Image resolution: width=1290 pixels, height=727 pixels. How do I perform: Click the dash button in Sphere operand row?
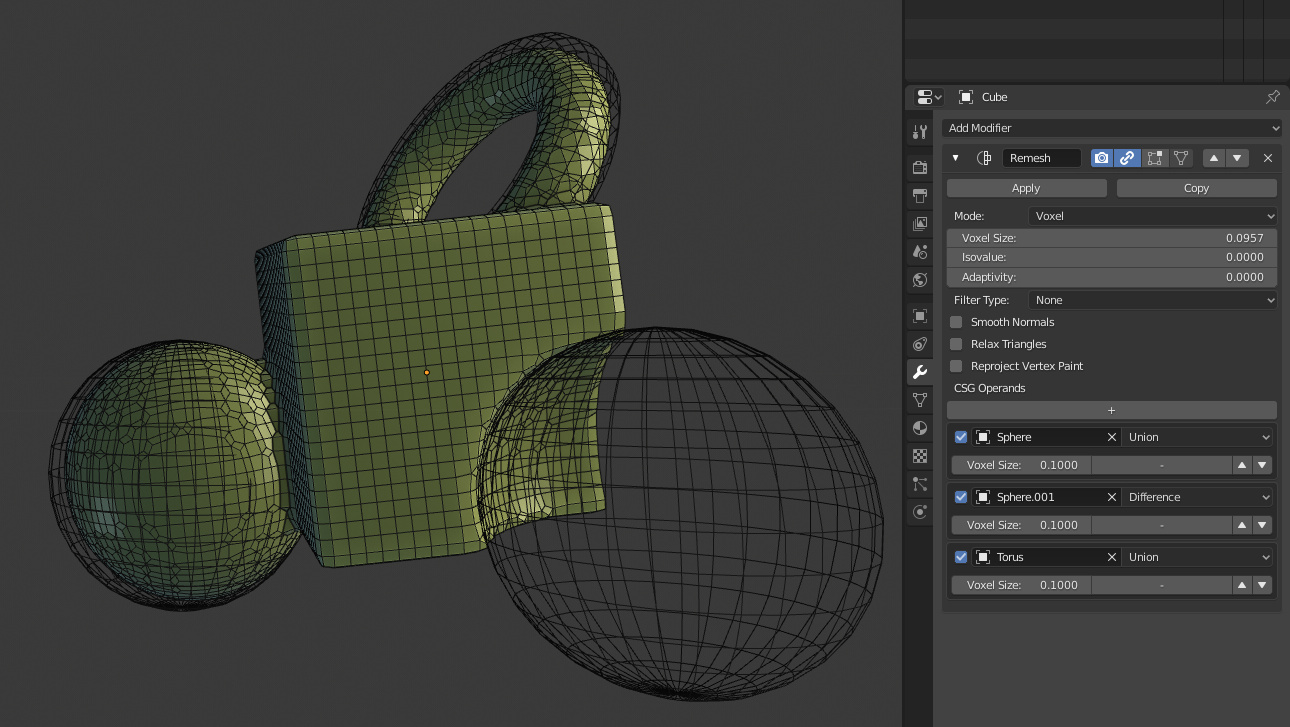click(1161, 465)
